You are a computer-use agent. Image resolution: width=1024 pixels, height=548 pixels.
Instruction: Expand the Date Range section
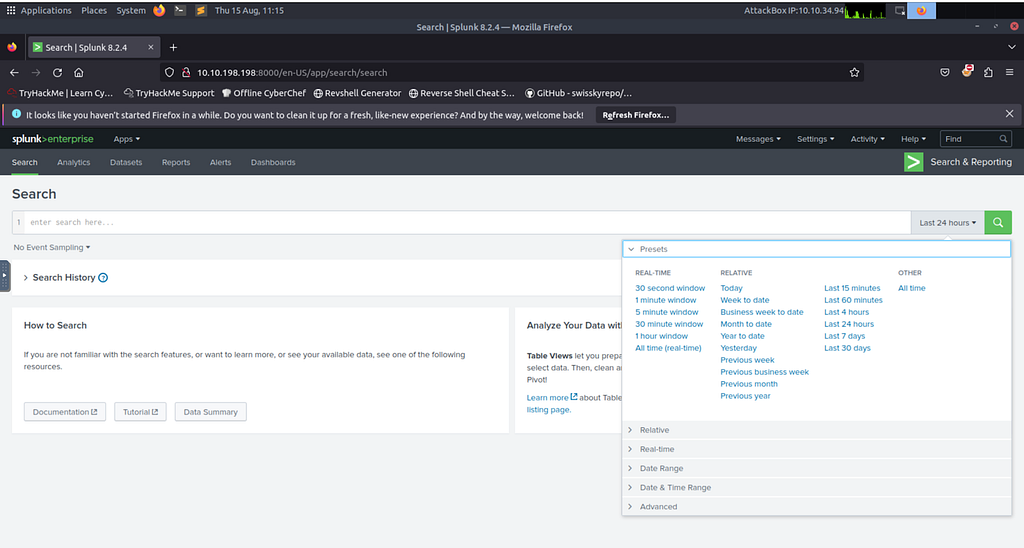816,468
